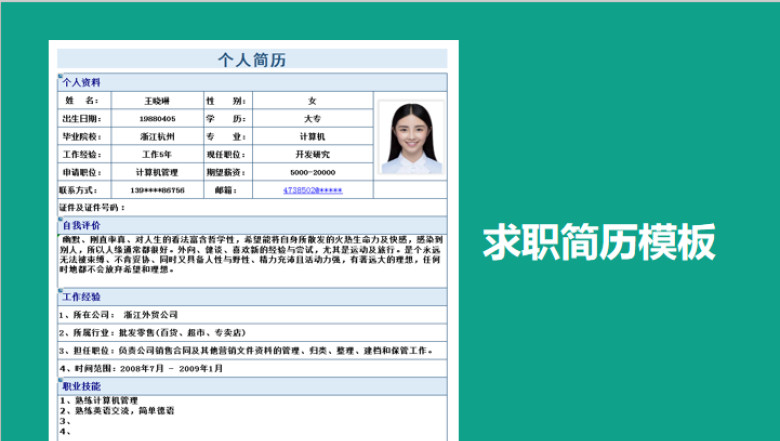The height and width of the screenshot is (441, 780).
Task: Select the current position cell '开发研究'
Action: tap(312, 154)
